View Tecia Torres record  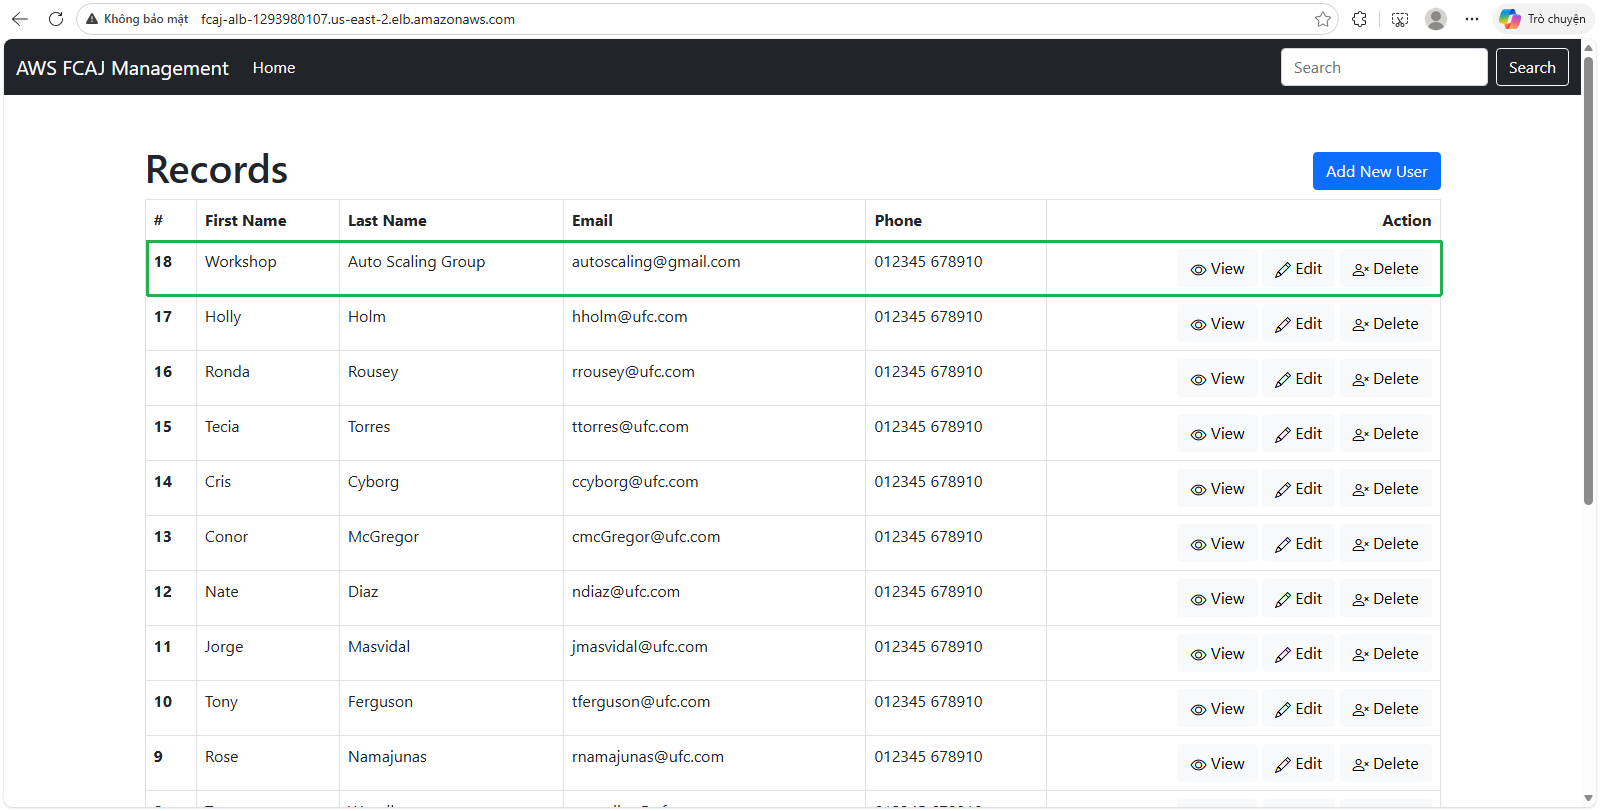pyautogui.click(x=1217, y=434)
